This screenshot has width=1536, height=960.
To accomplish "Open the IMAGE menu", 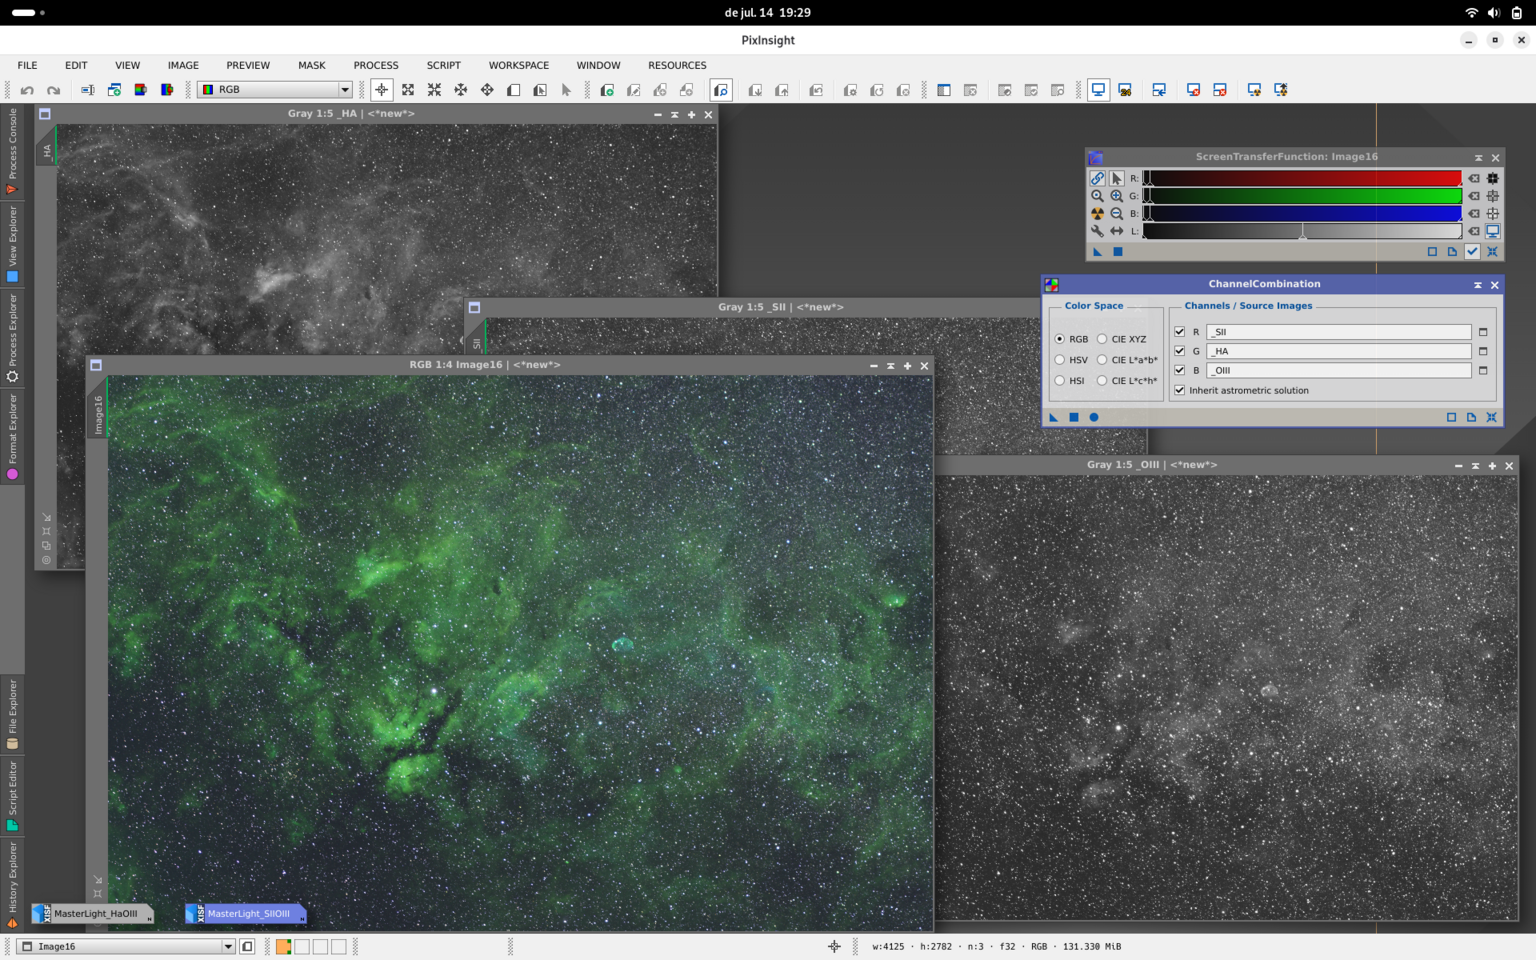I will tap(183, 65).
